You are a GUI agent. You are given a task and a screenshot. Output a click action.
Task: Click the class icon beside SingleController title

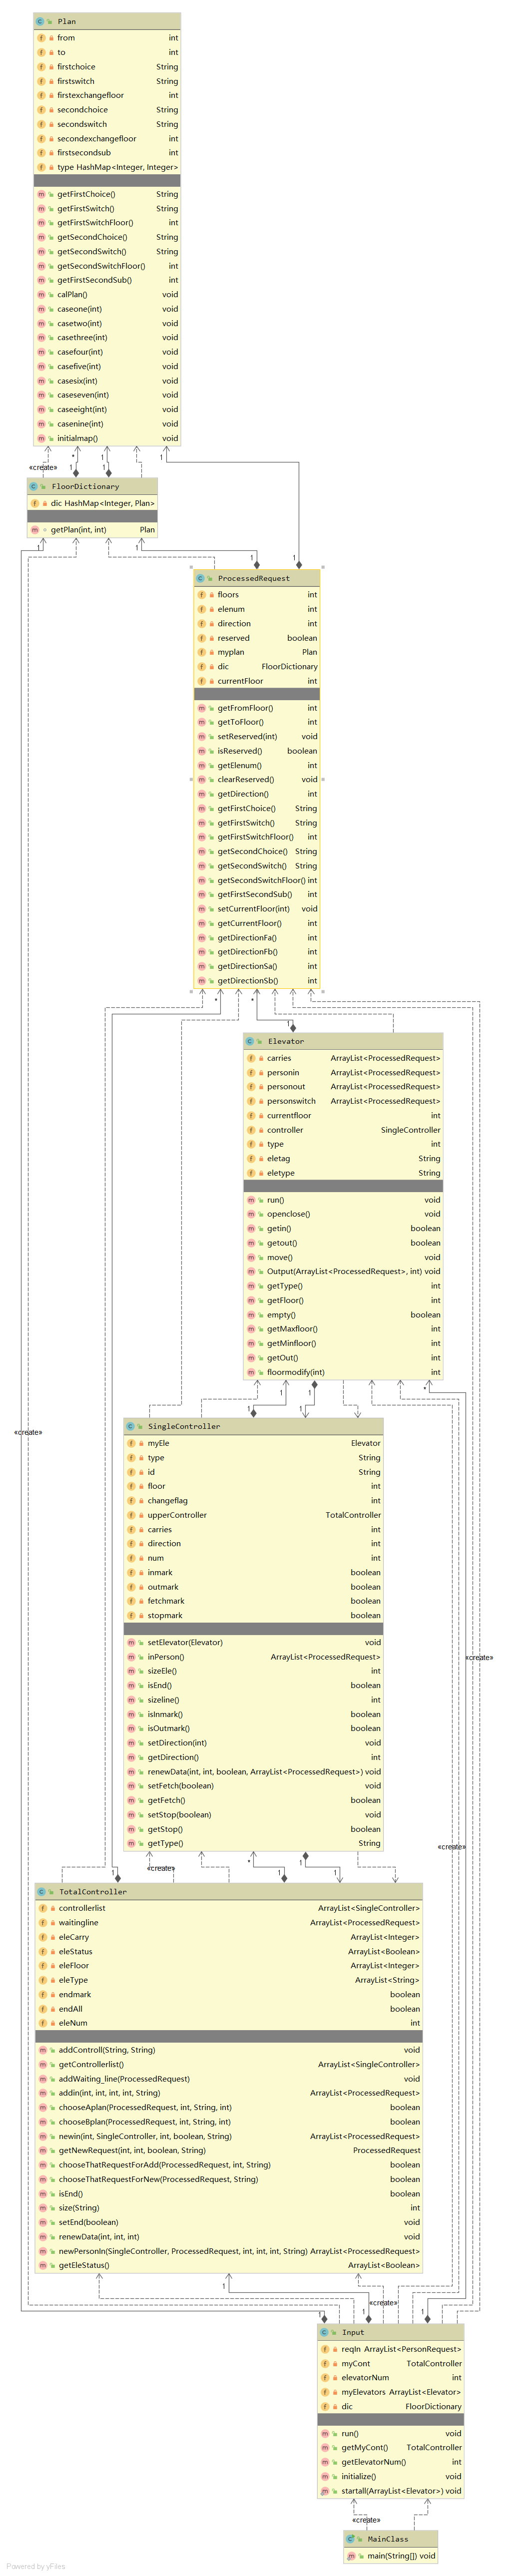pos(130,1426)
